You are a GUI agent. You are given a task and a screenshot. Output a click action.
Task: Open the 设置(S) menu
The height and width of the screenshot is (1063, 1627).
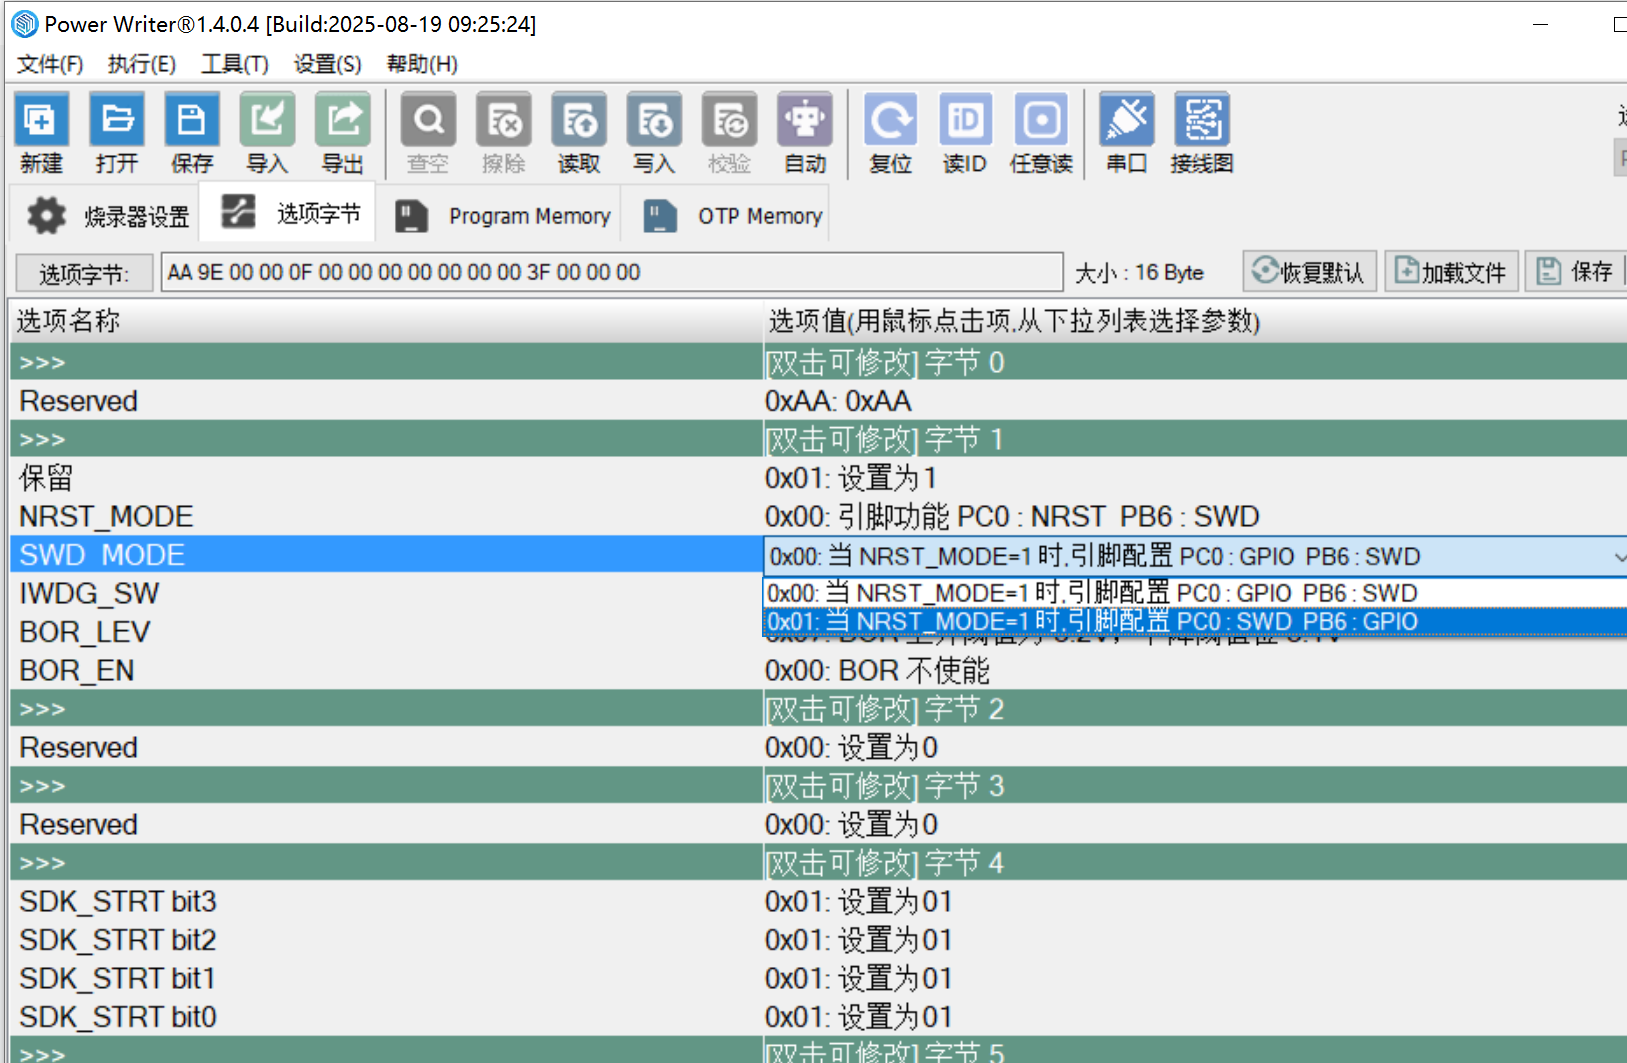(328, 64)
